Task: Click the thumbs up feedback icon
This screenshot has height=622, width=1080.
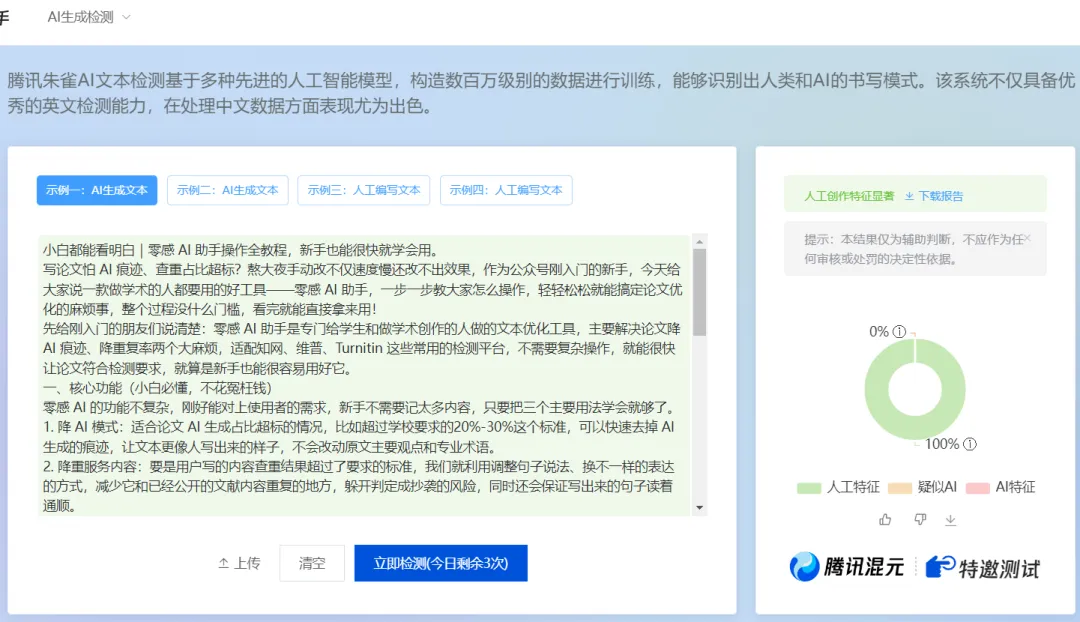Action: click(885, 519)
